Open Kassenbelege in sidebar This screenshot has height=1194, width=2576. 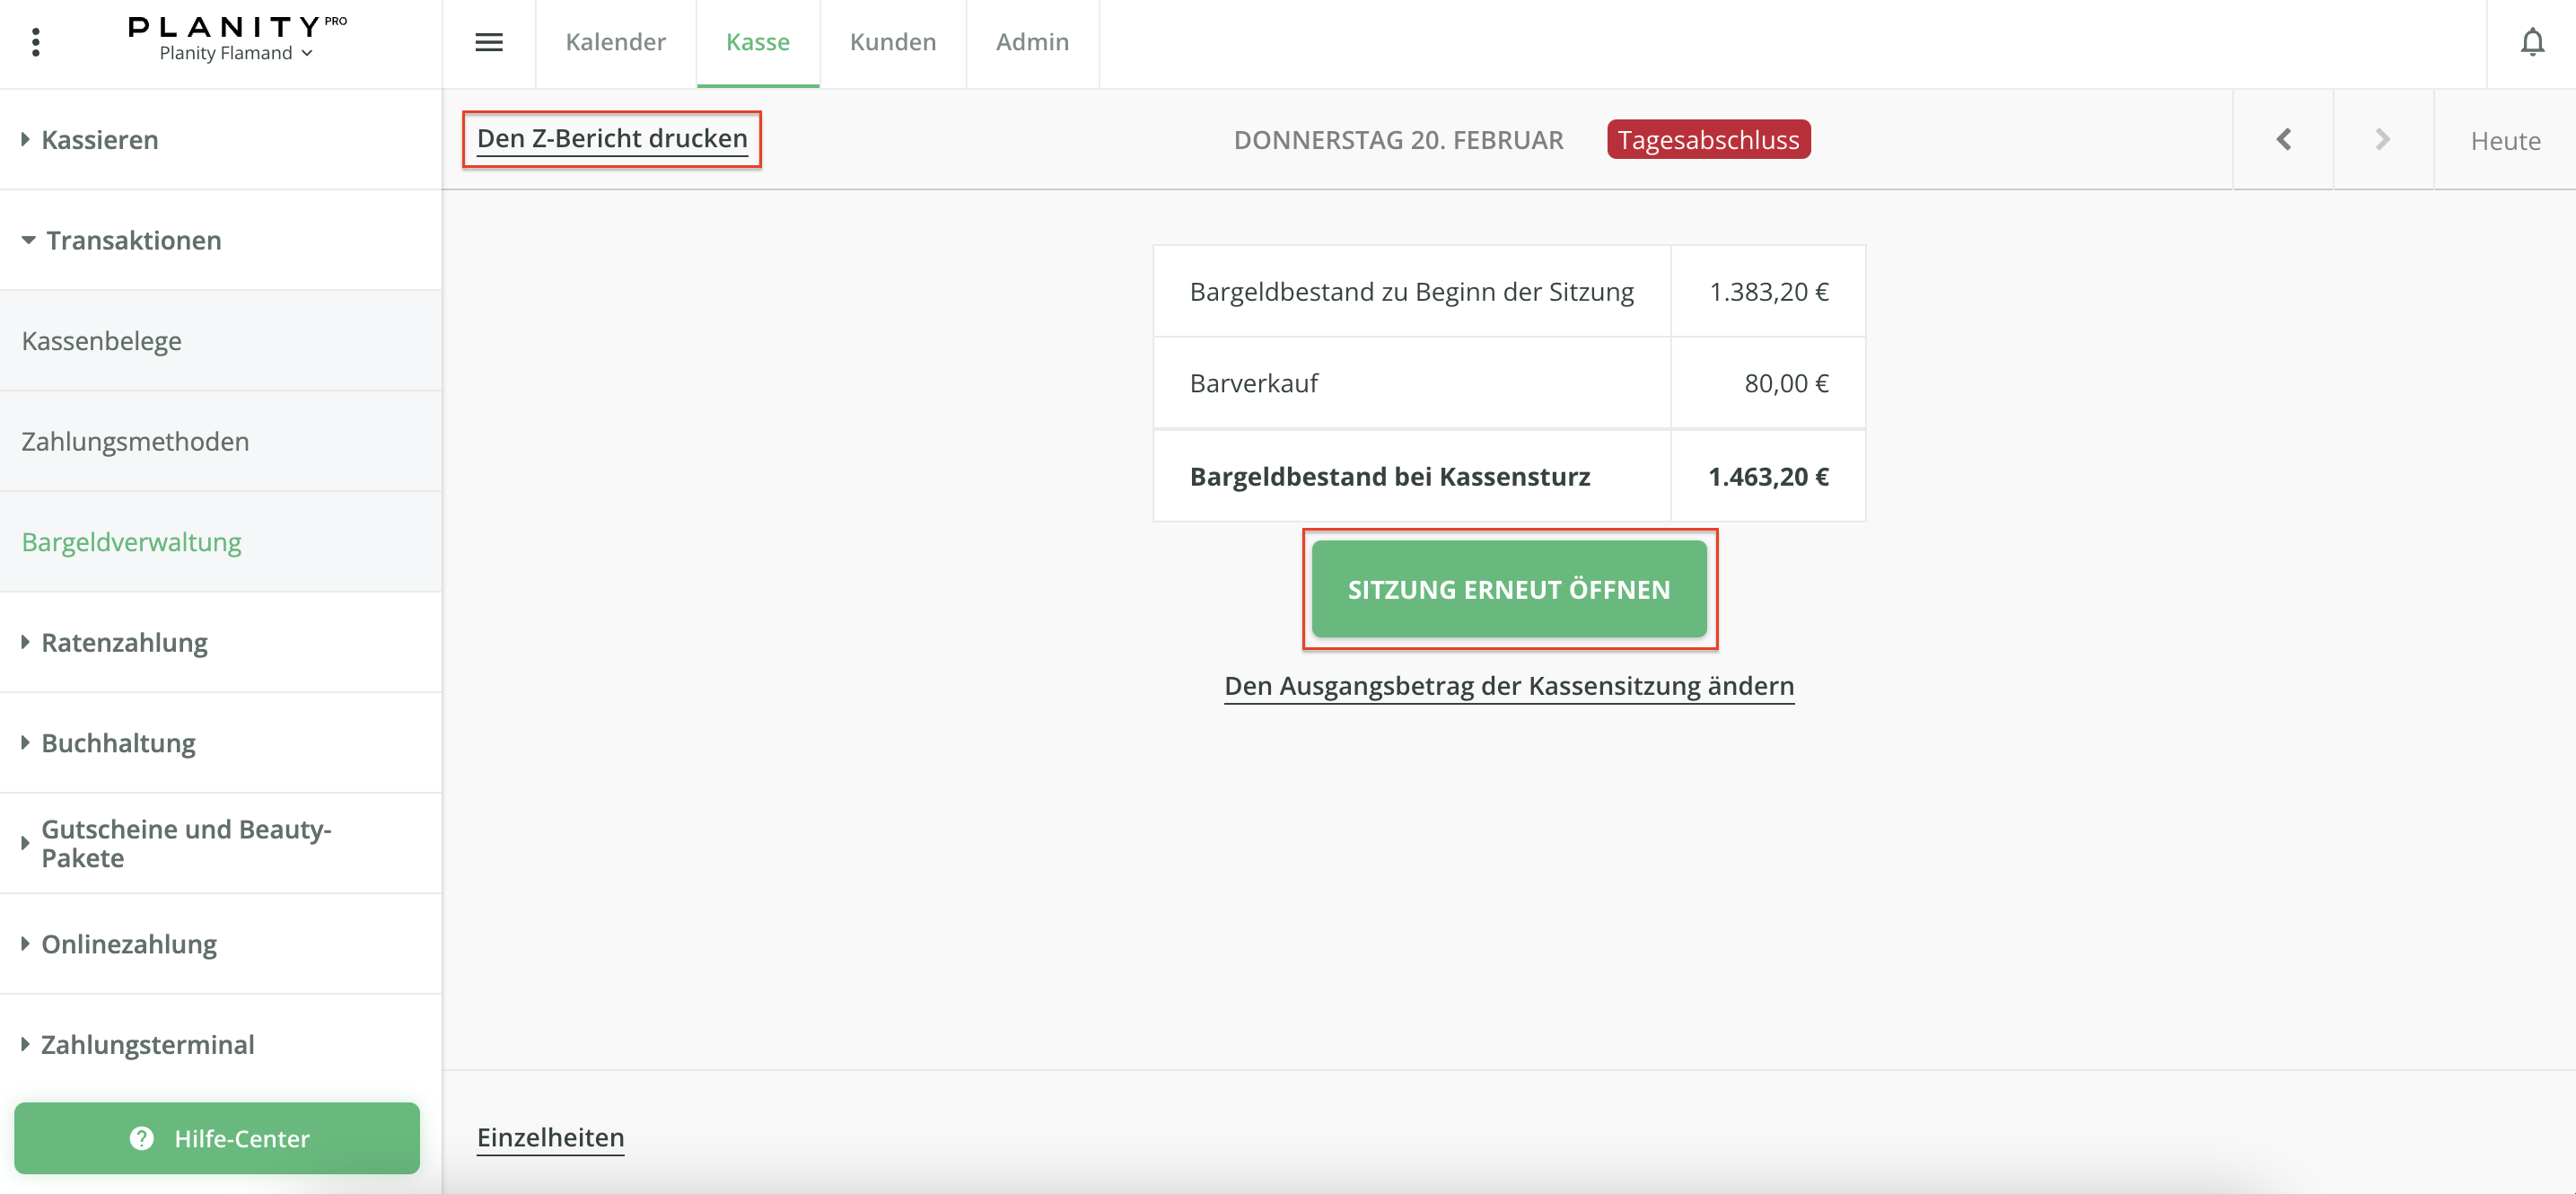point(102,341)
